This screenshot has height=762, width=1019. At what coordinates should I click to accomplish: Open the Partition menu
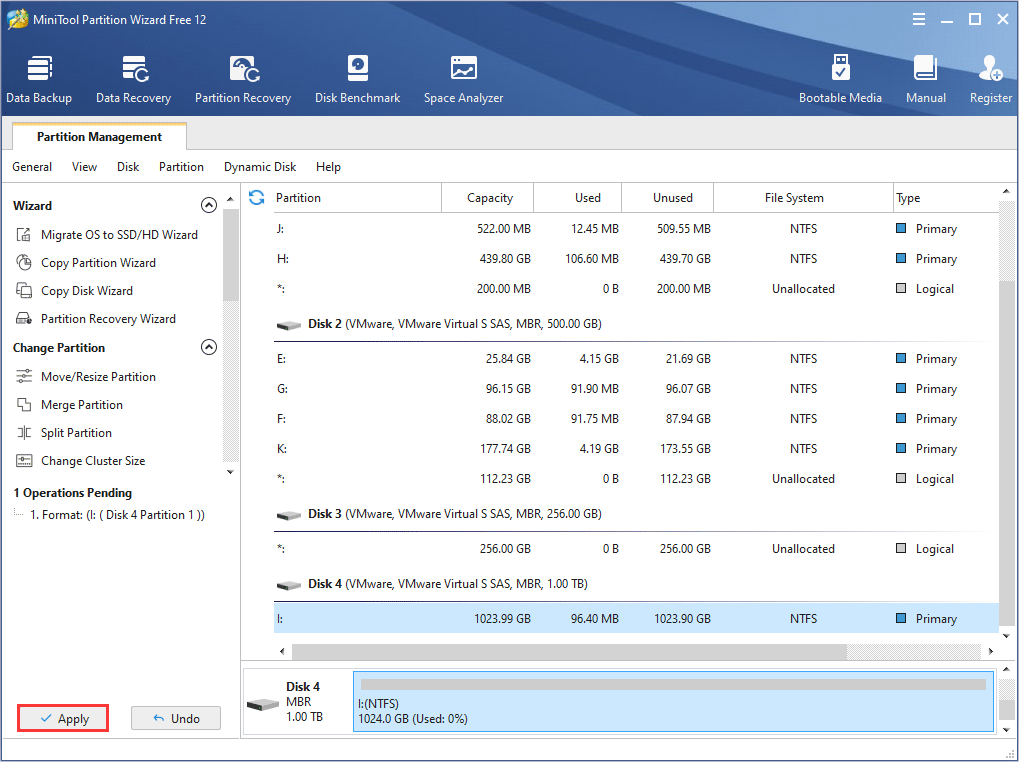[181, 167]
